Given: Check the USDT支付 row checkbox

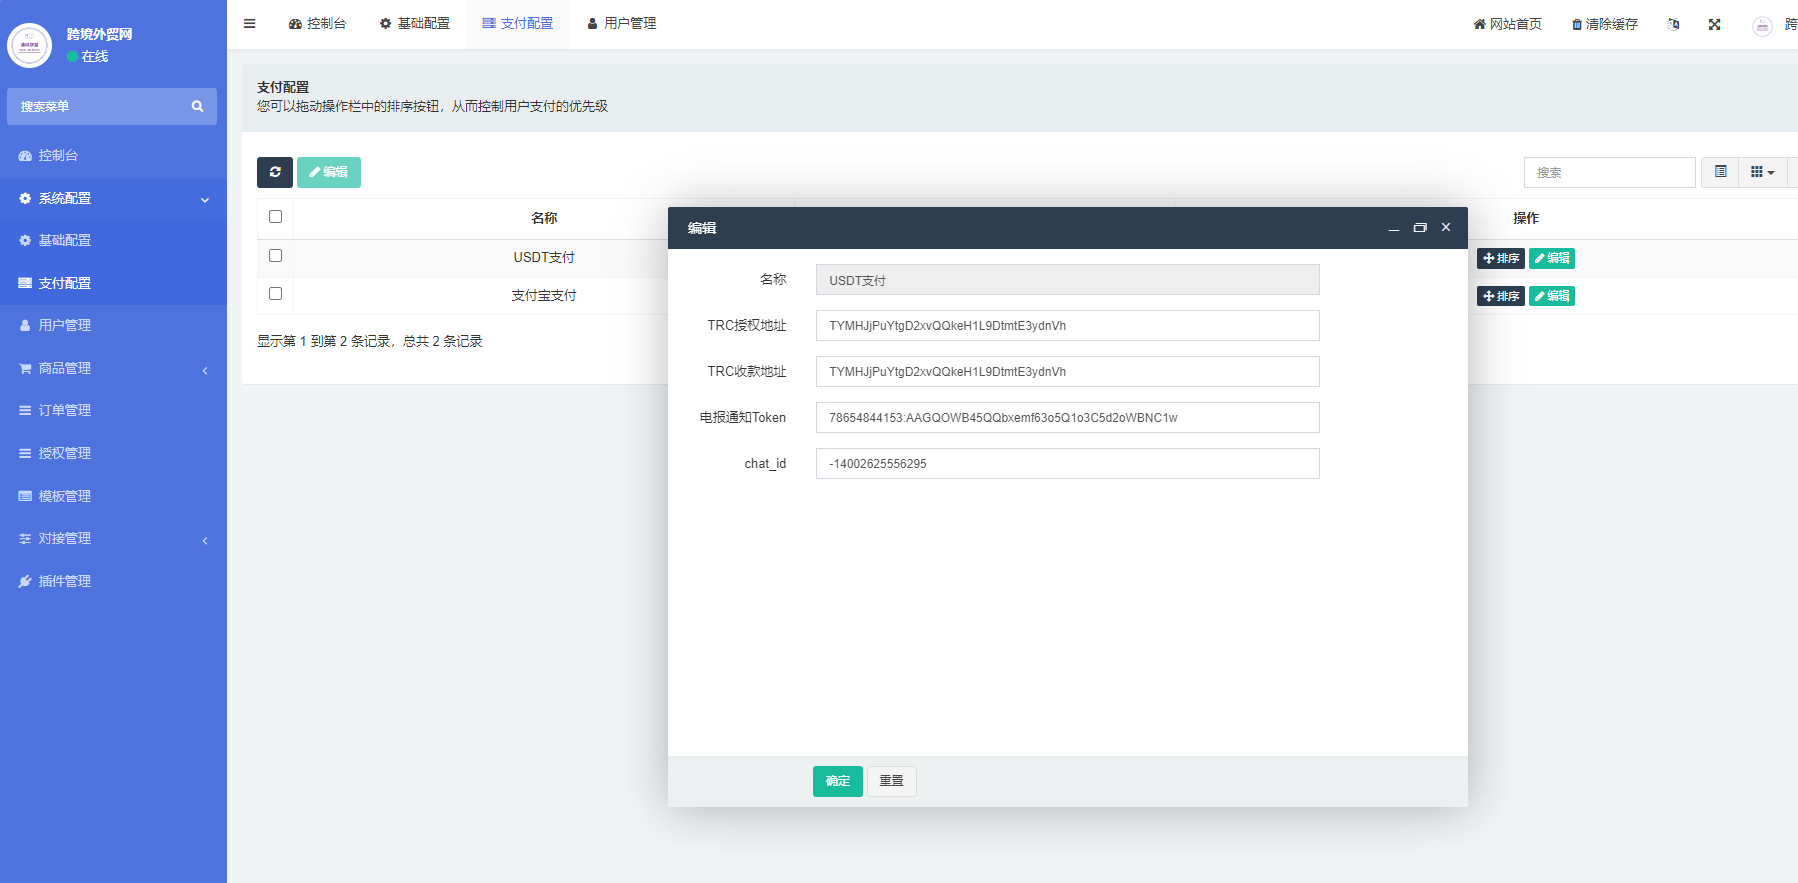Looking at the screenshot, I should coord(275,256).
